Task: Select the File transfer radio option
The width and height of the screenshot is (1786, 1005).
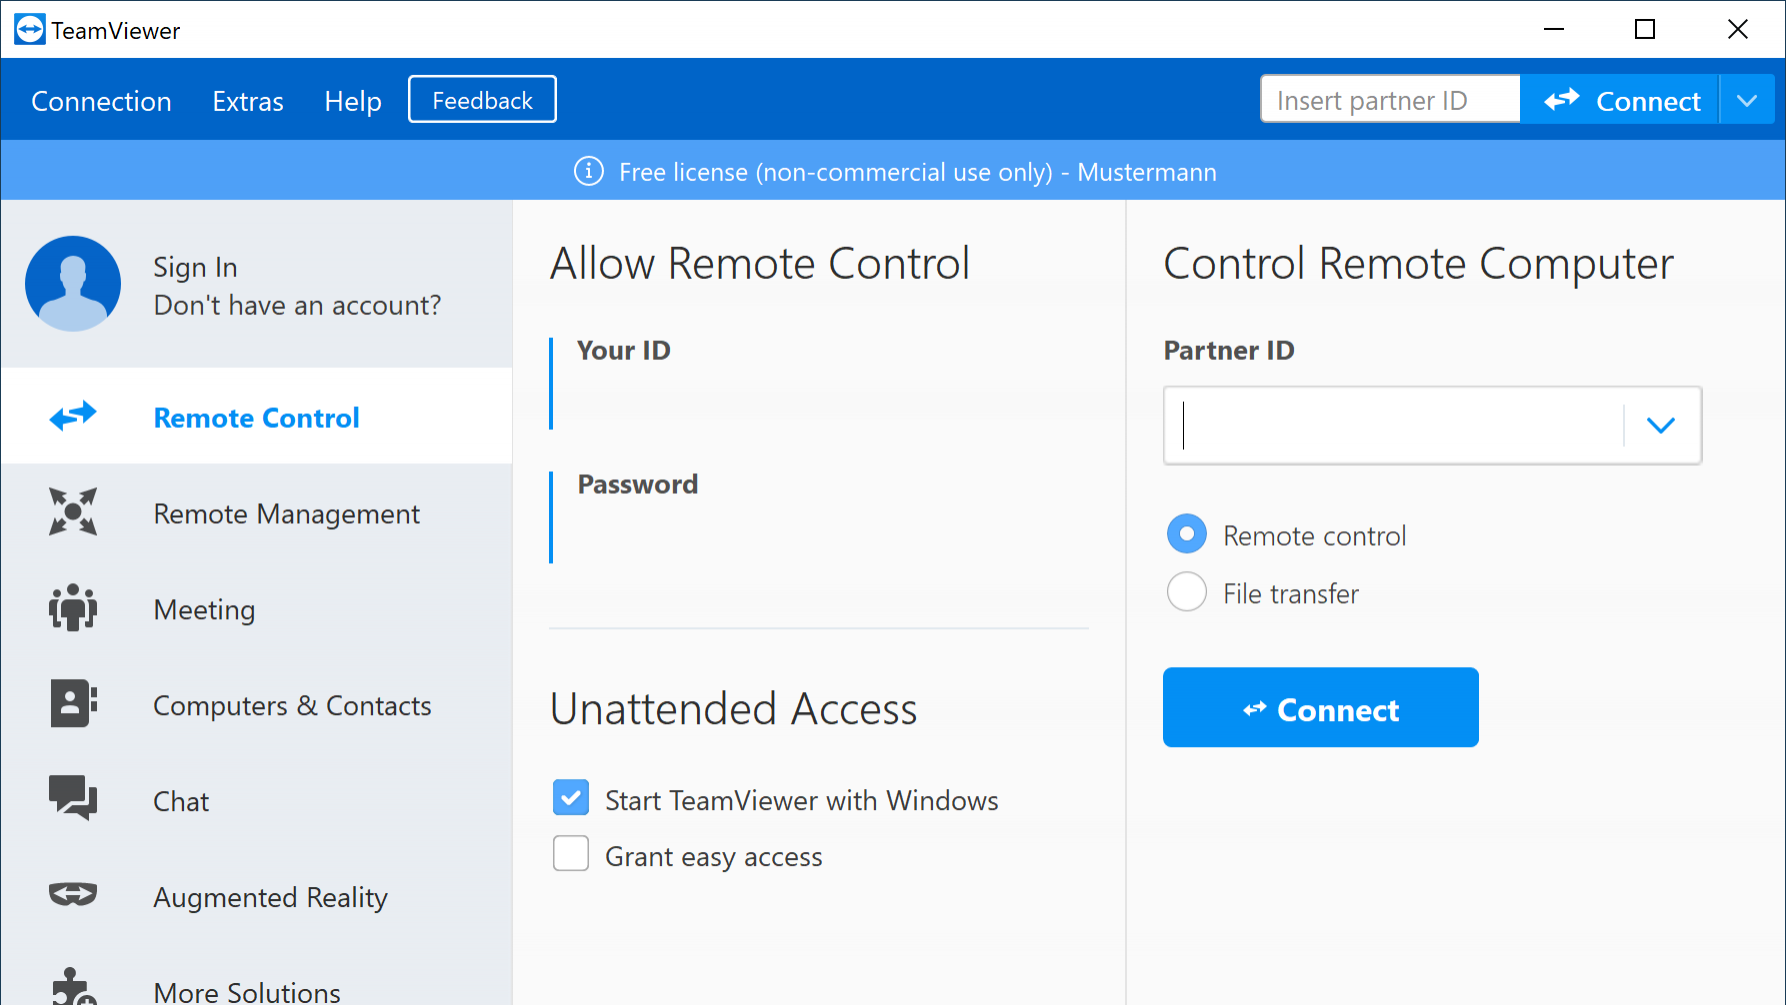Action: pyautogui.click(x=1187, y=592)
